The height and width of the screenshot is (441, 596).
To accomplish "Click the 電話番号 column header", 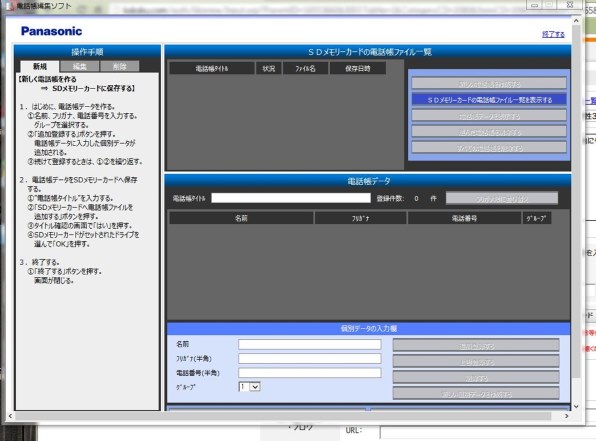I will (x=464, y=218).
